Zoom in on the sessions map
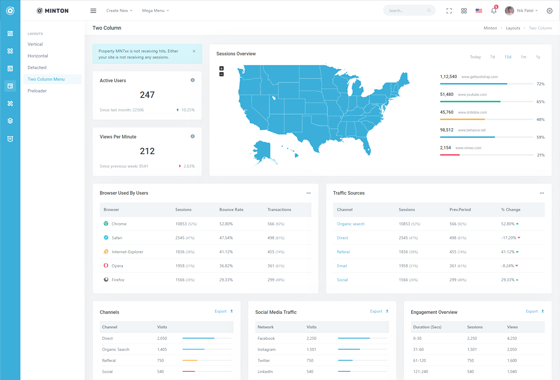Screen dimensions: 560x380 [x=221, y=68]
